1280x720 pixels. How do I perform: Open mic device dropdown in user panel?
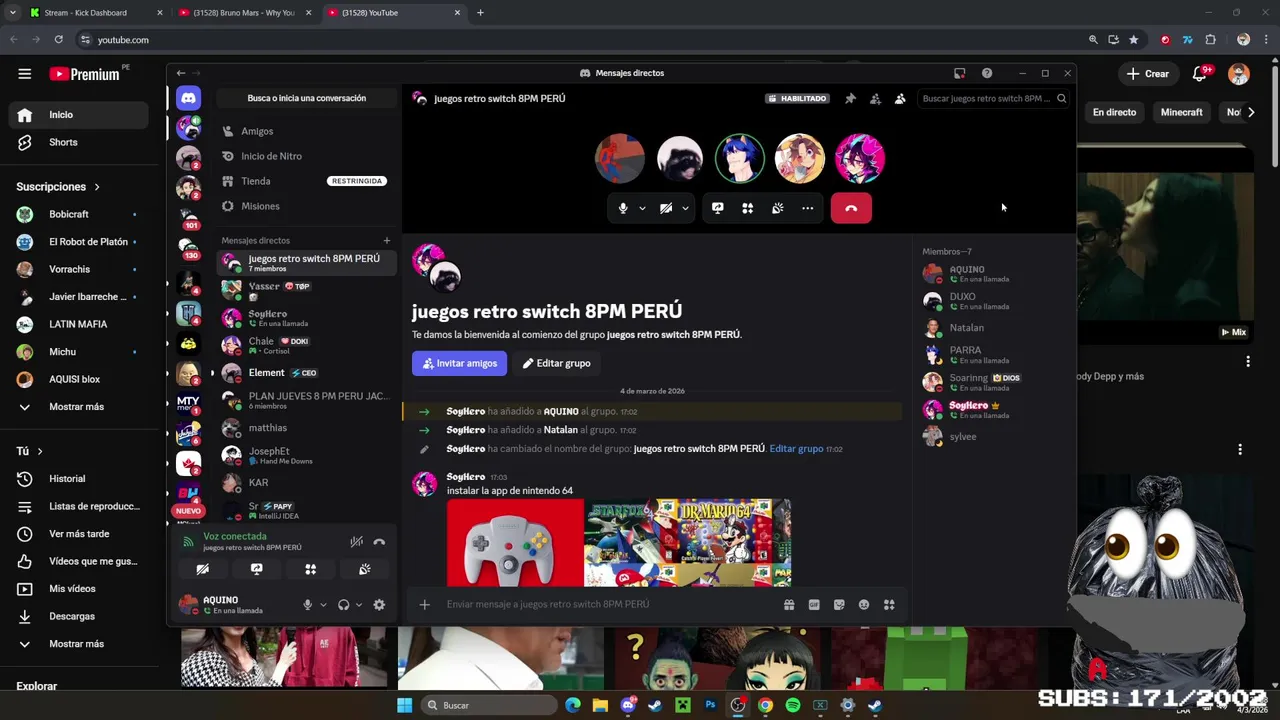323,605
